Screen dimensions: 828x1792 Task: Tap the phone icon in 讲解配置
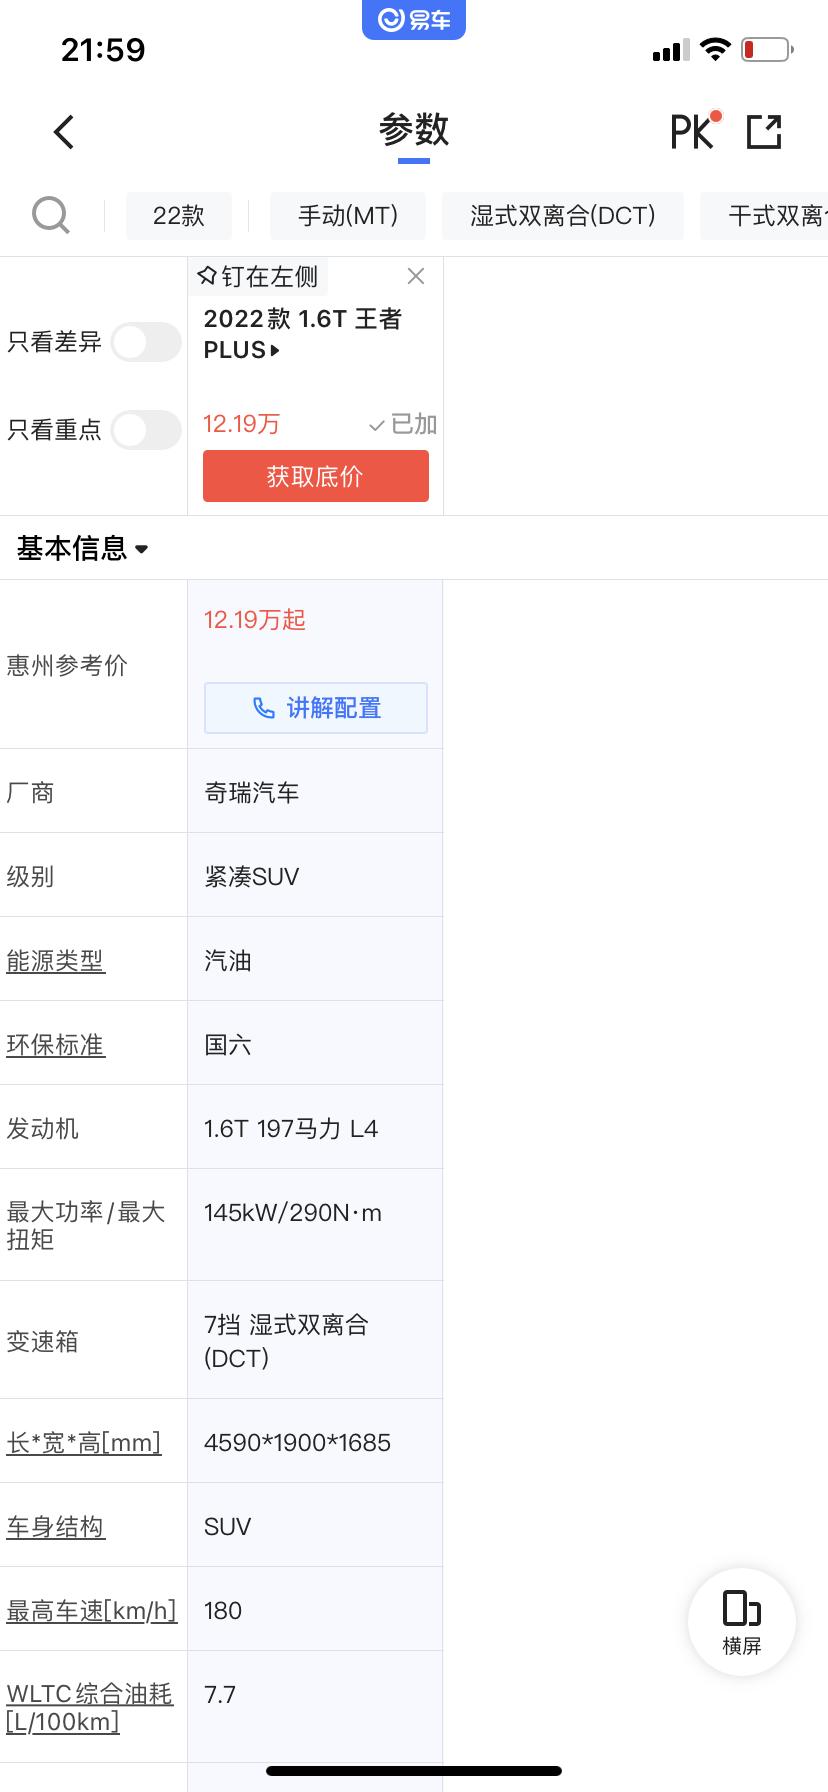click(x=264, y=708)
